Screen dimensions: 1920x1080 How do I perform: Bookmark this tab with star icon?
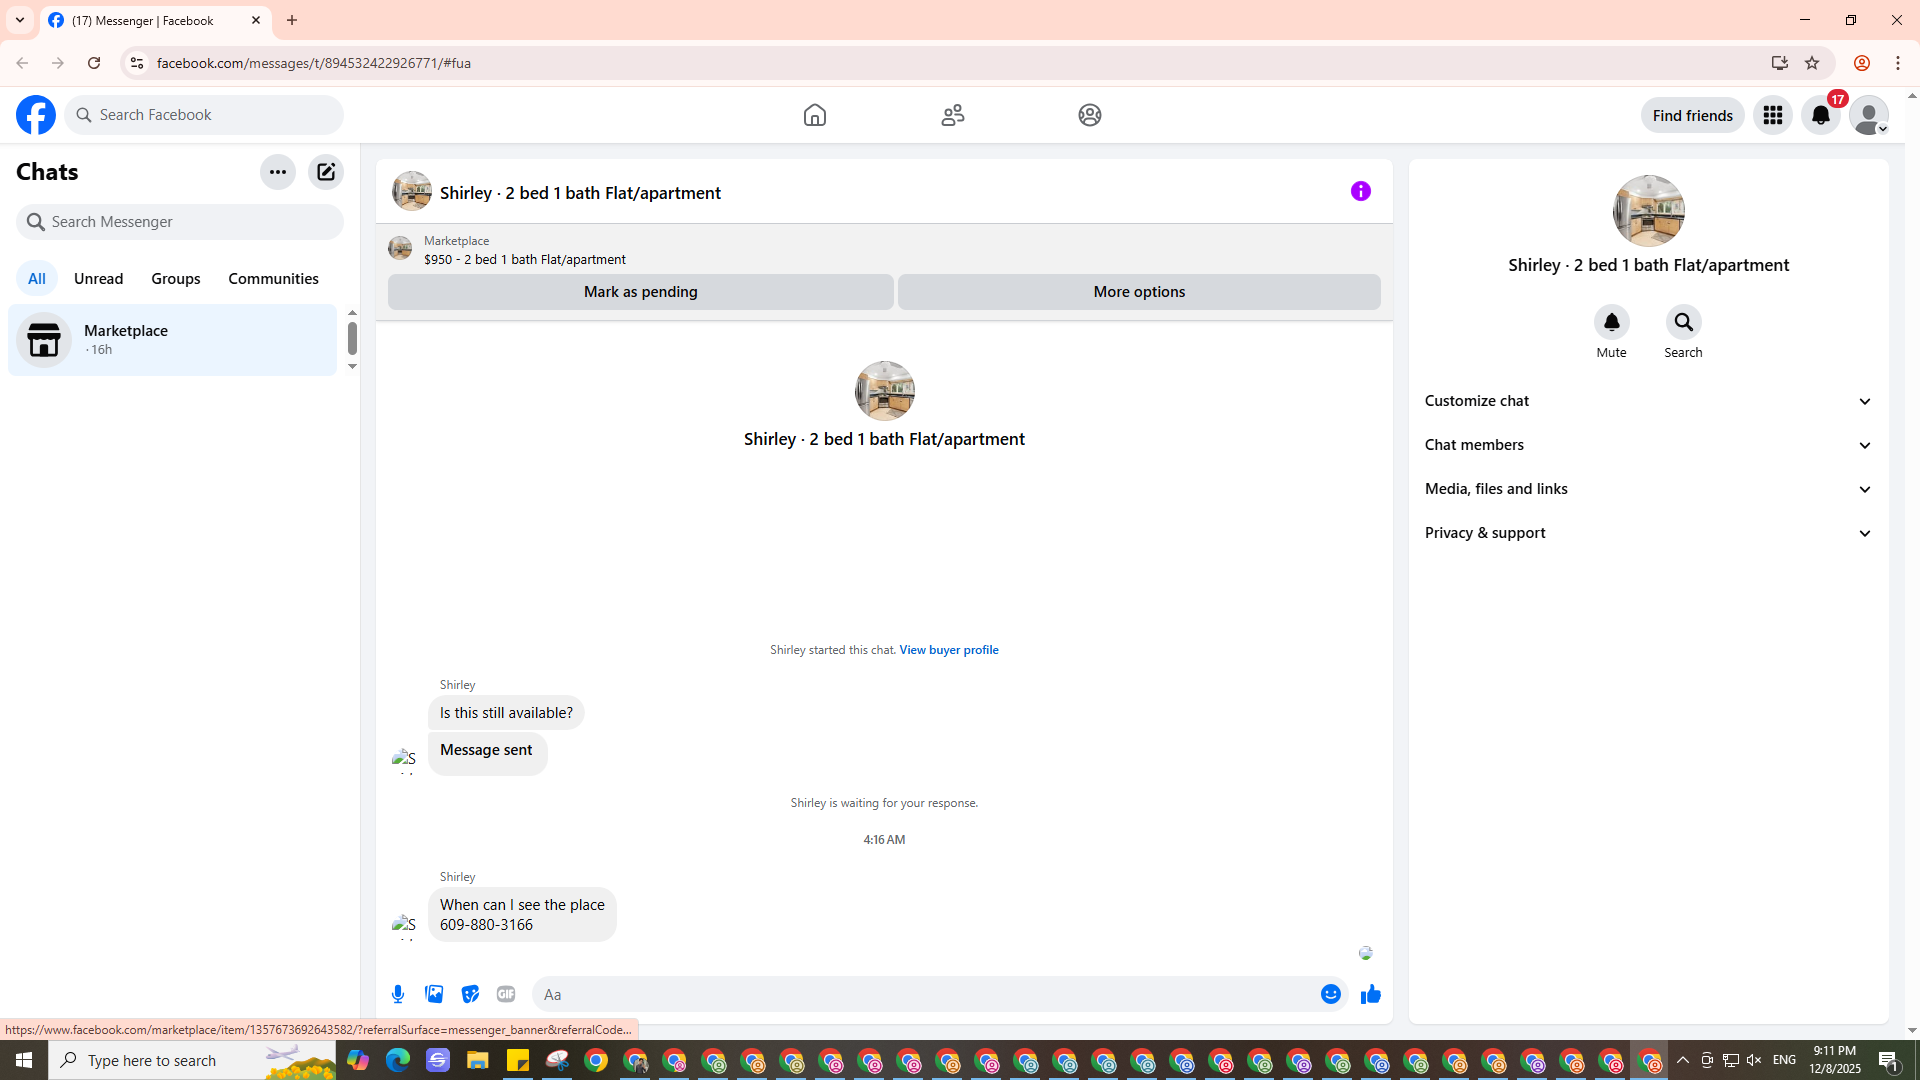(x=1812, y=63)
